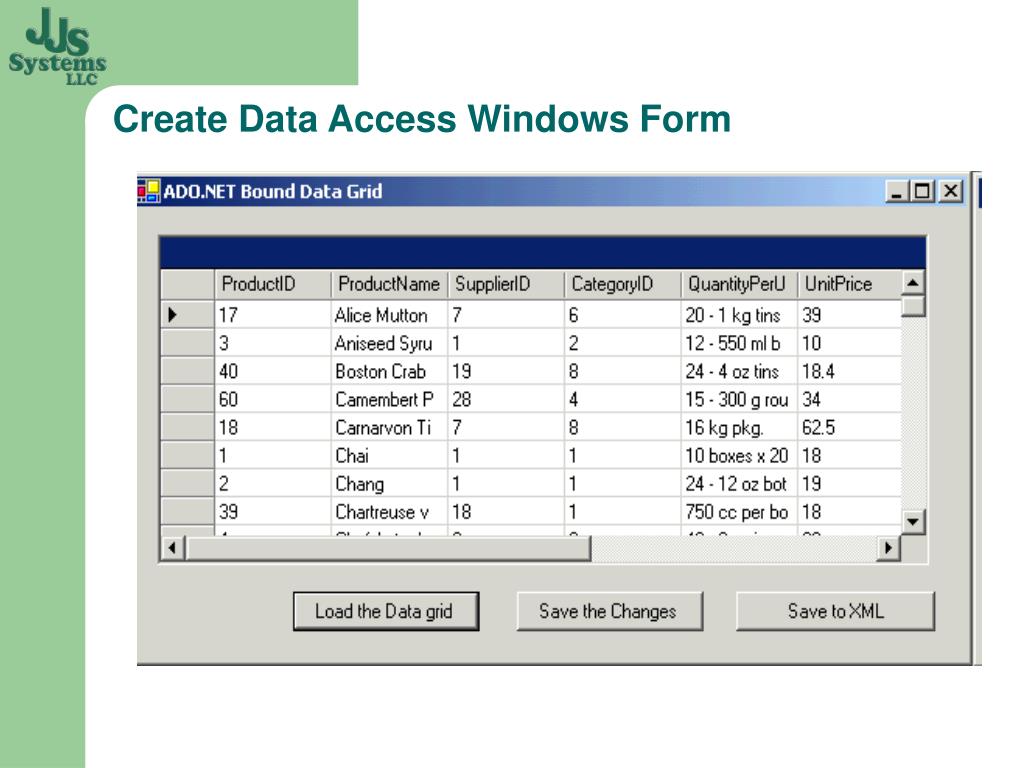Image resolution: width=1024 pixels, height=768 pixels.
Task: Click the Load the Data grid button
Action: click(x=385, y=611)
